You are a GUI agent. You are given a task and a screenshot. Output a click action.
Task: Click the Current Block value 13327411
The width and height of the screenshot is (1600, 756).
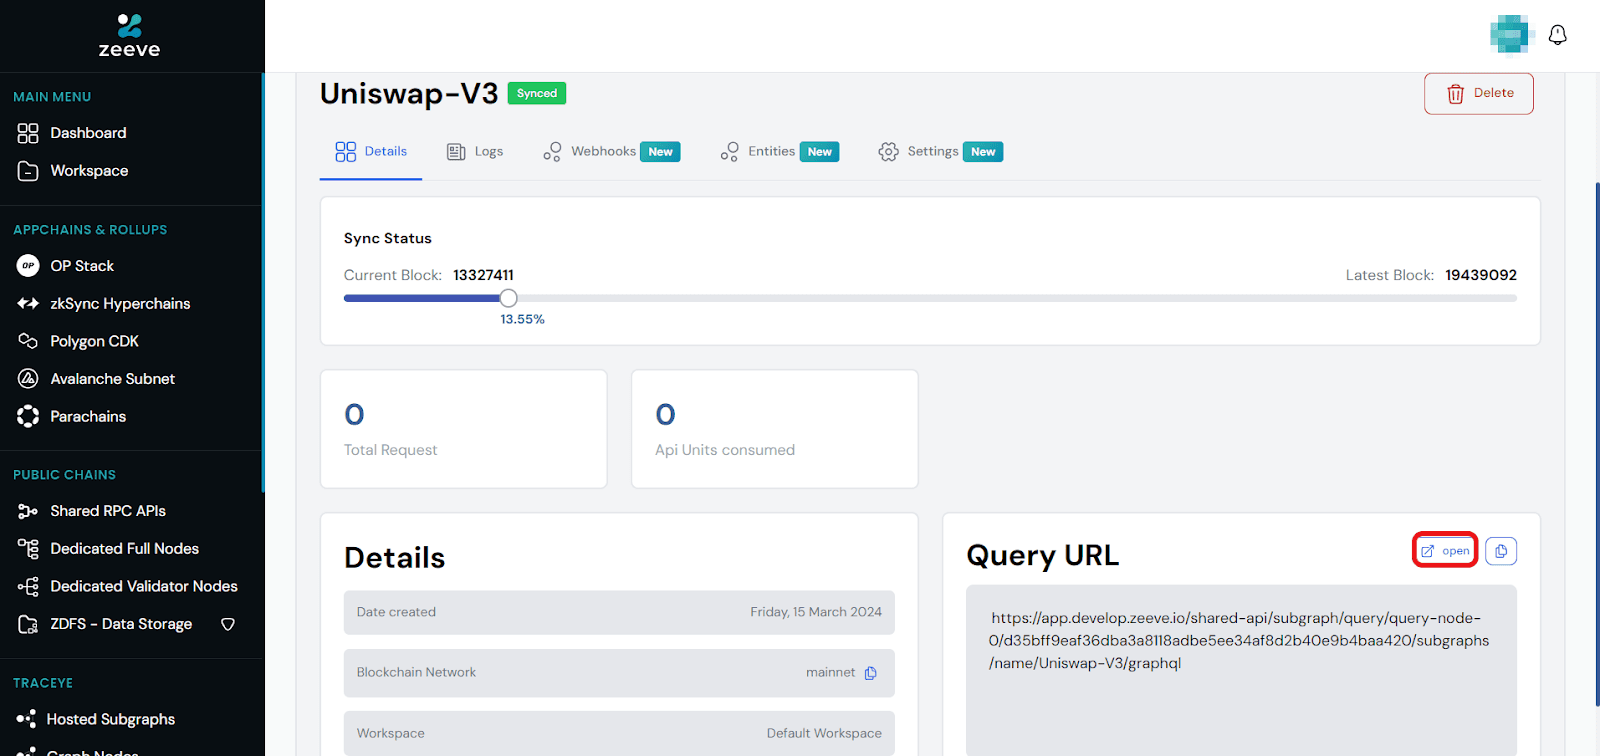click(483, 275)
